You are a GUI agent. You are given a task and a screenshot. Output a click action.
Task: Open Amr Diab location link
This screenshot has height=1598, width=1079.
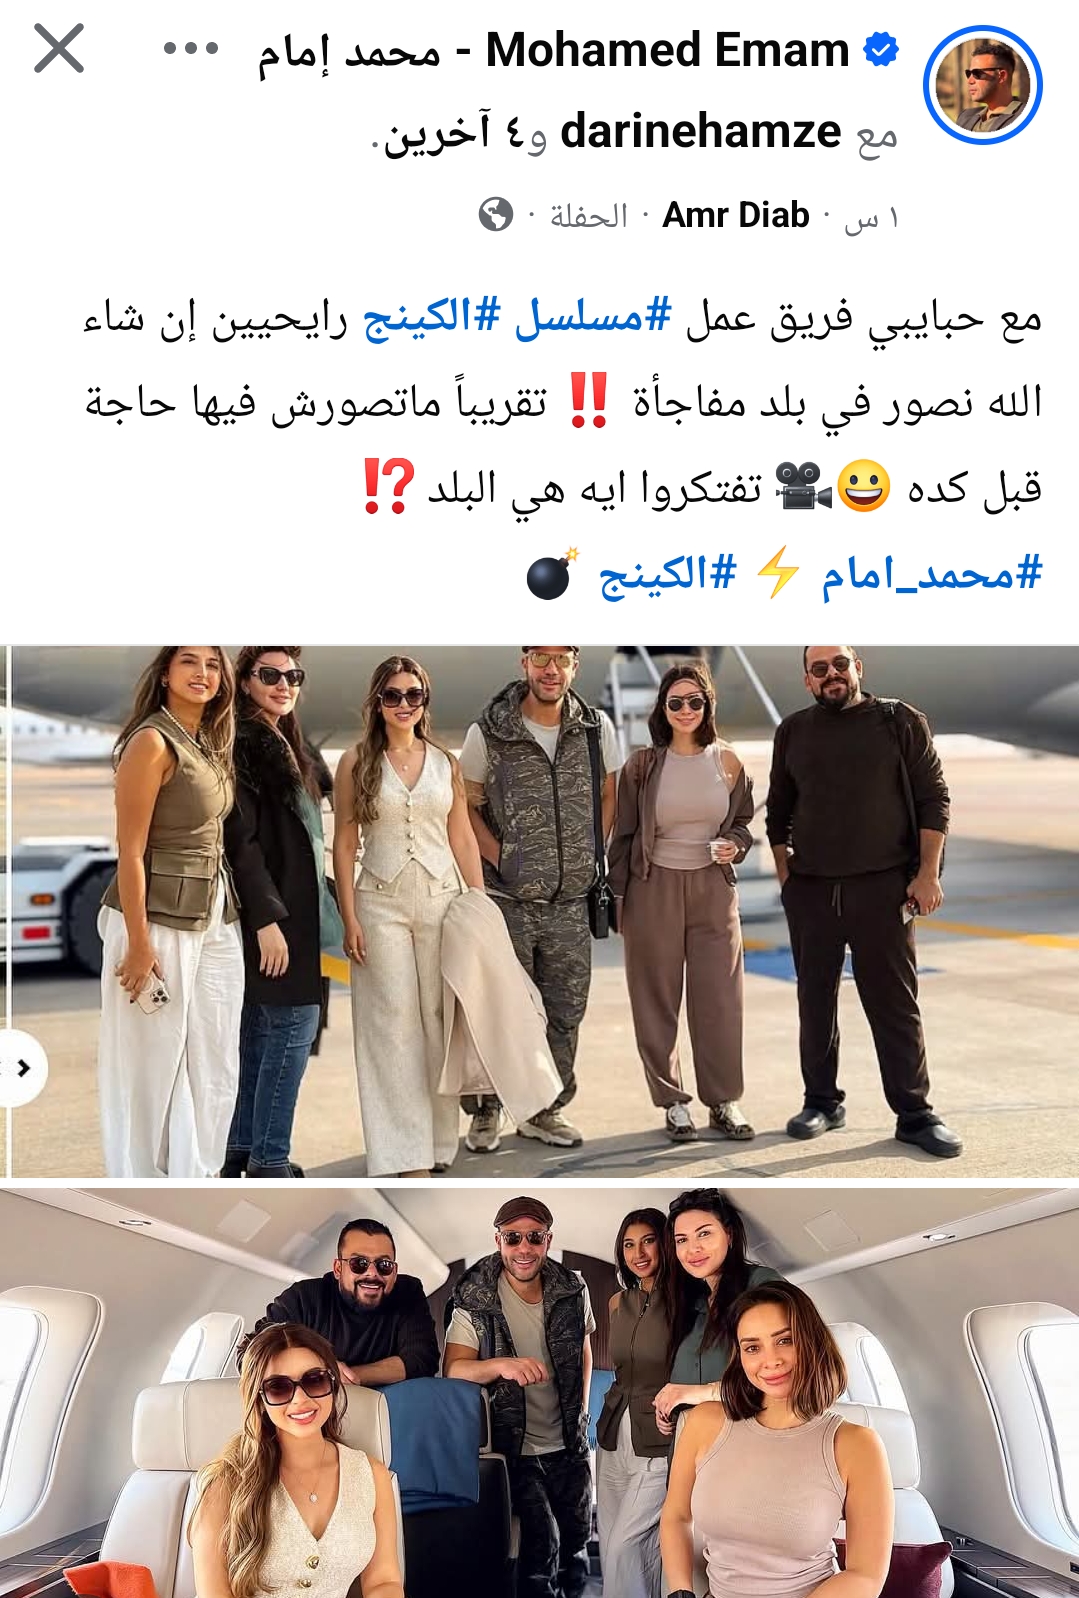coord(736,215)
